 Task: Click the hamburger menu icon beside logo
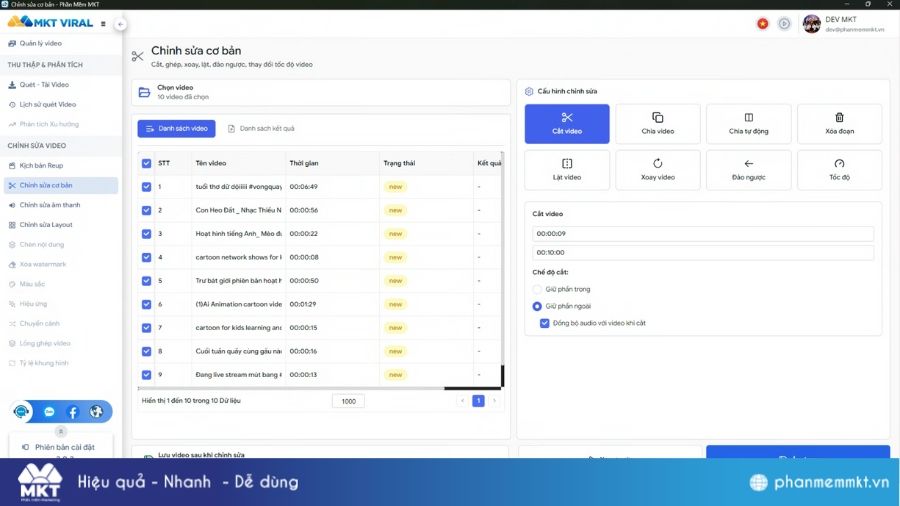pyautogui.click(x=103, y=24)
